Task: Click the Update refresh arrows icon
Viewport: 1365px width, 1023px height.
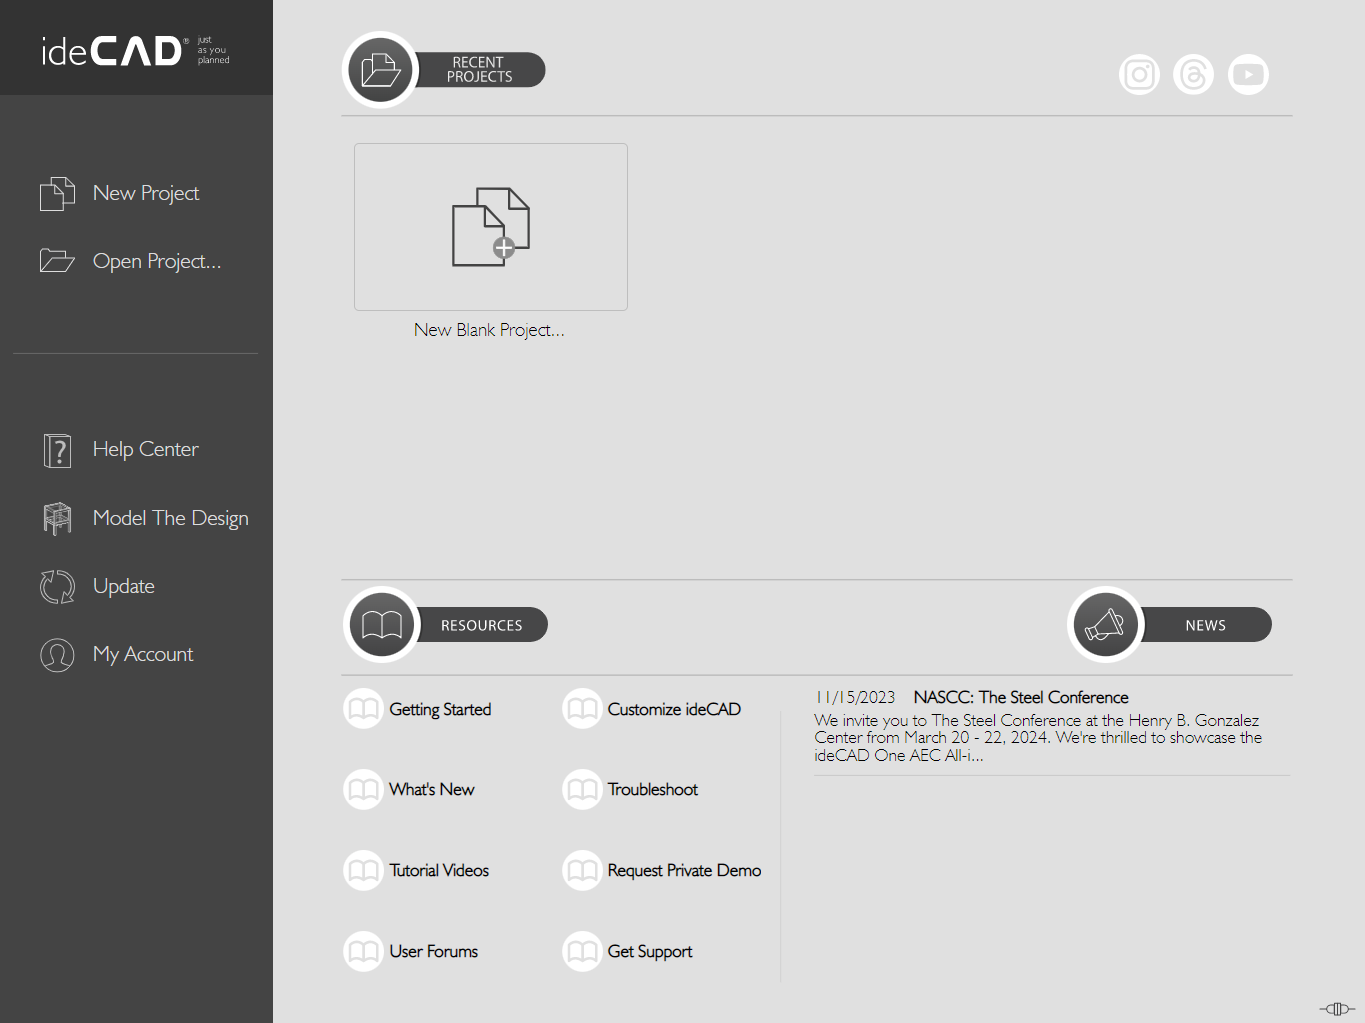Action: (57, 586)
